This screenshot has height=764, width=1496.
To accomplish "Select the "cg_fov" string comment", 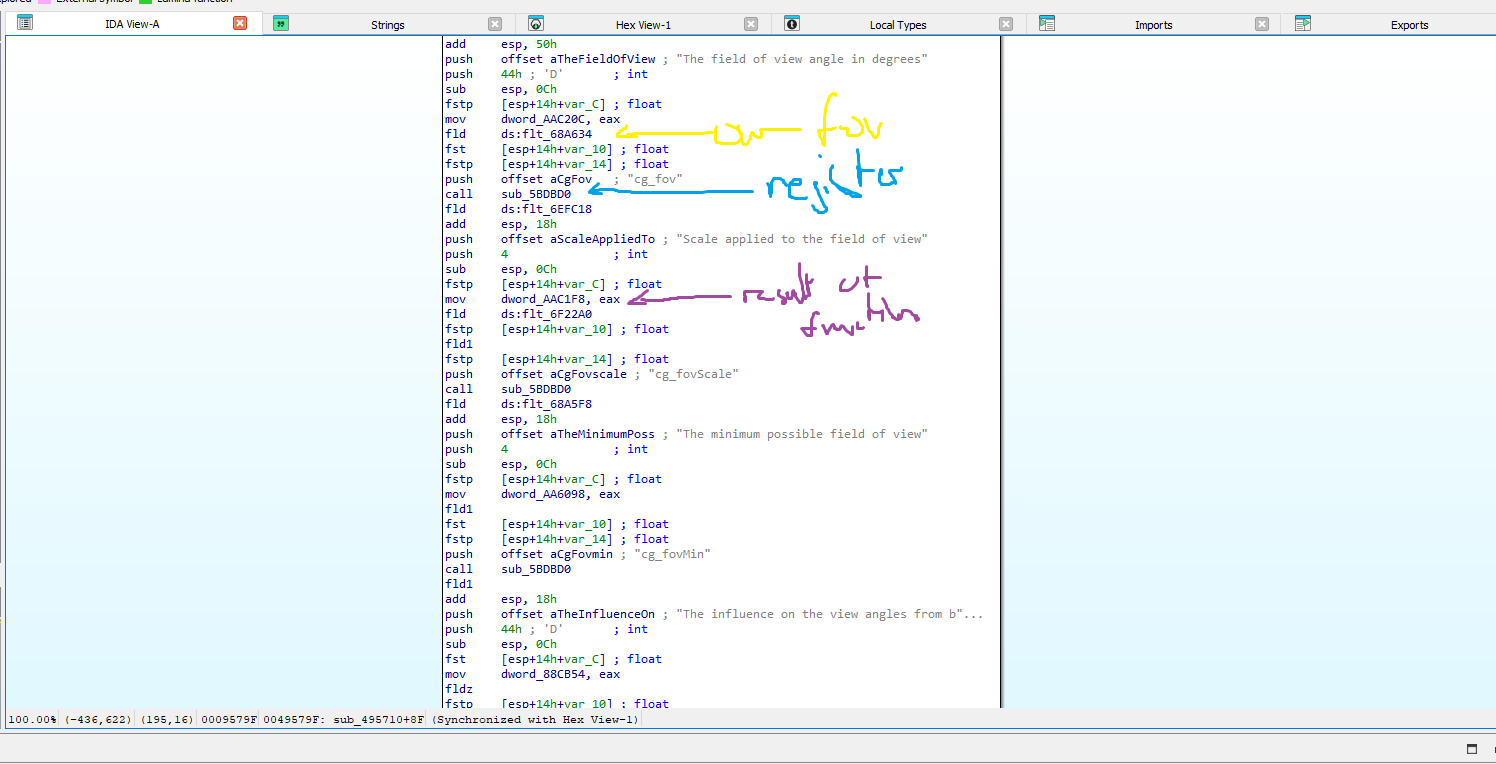I will [x=654, y=179].
